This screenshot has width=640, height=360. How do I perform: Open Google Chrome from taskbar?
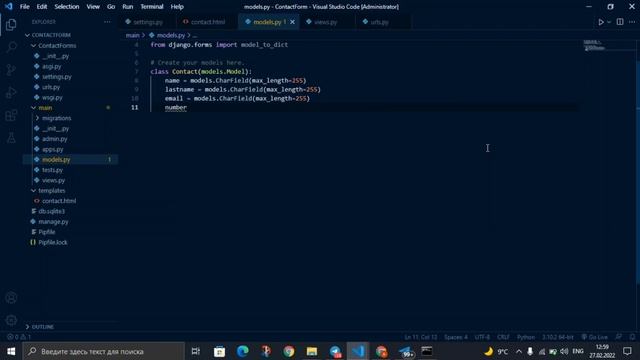click(x=289, y=351)
